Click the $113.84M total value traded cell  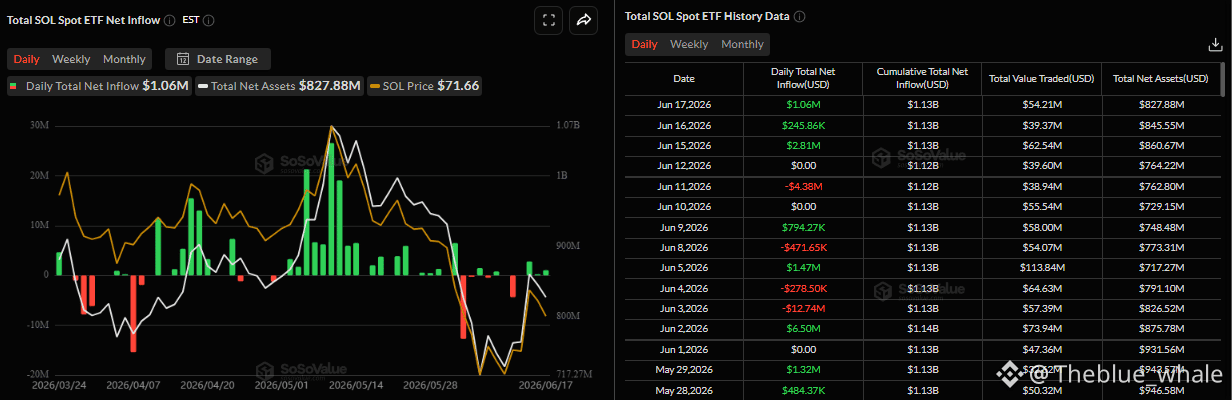point(1041,268)
